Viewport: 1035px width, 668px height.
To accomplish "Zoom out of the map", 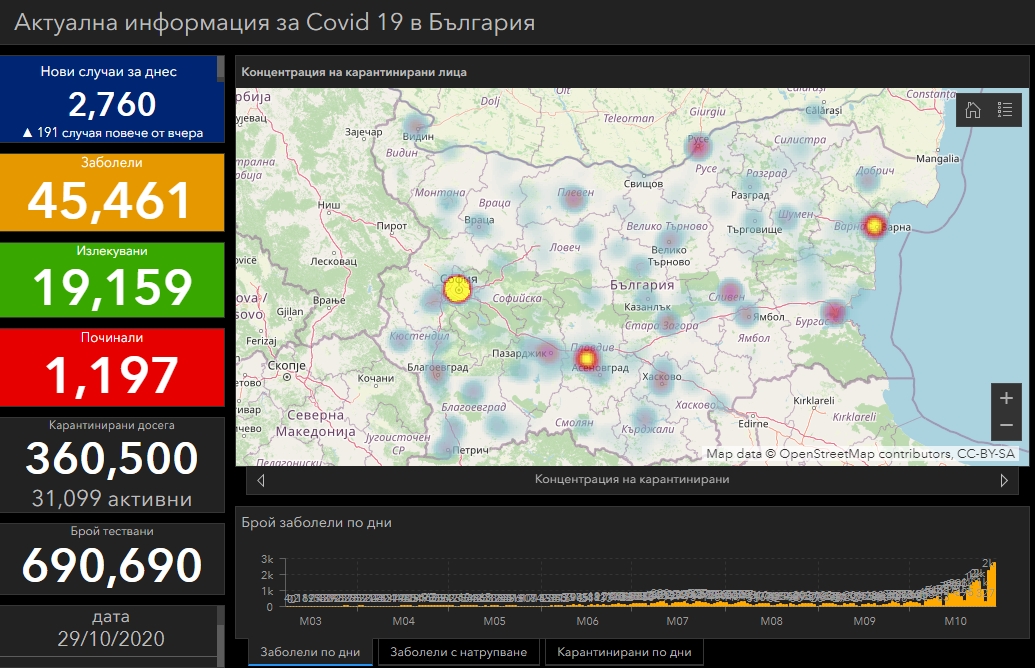I will (x=1006, y=426).
